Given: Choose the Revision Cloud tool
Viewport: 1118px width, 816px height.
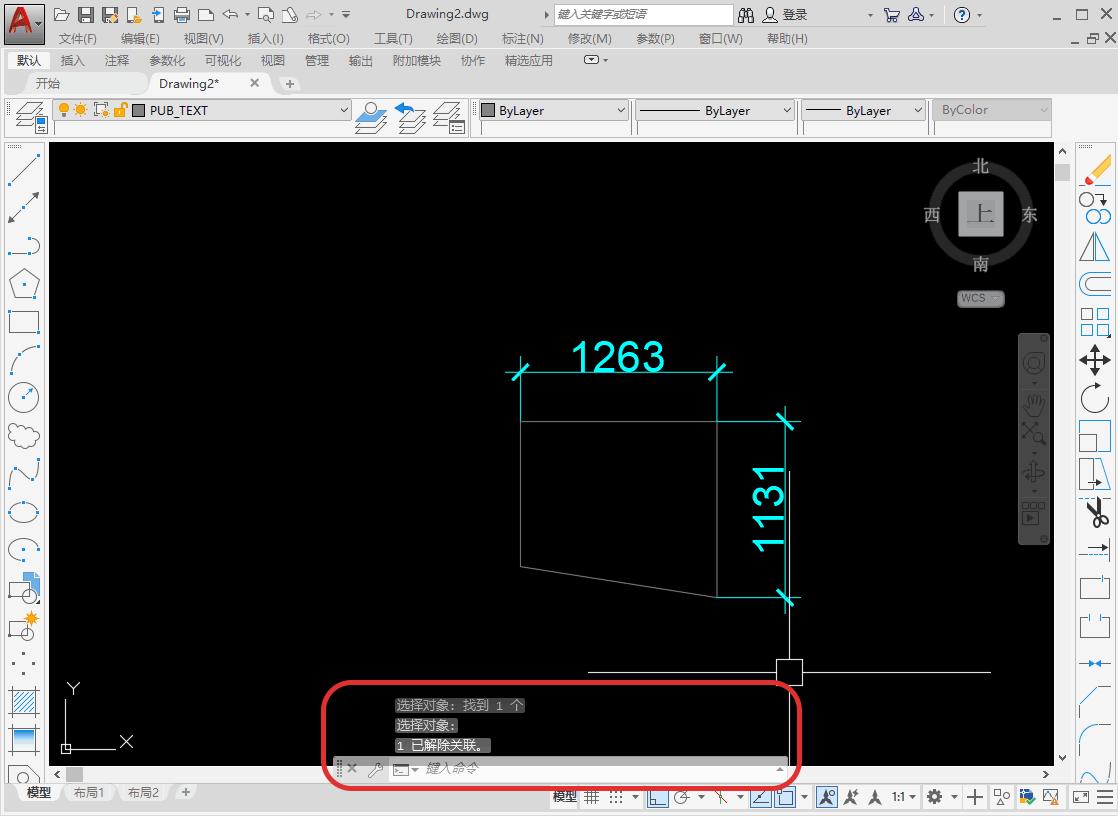Looking at the screenshot, I should [23, 436].
